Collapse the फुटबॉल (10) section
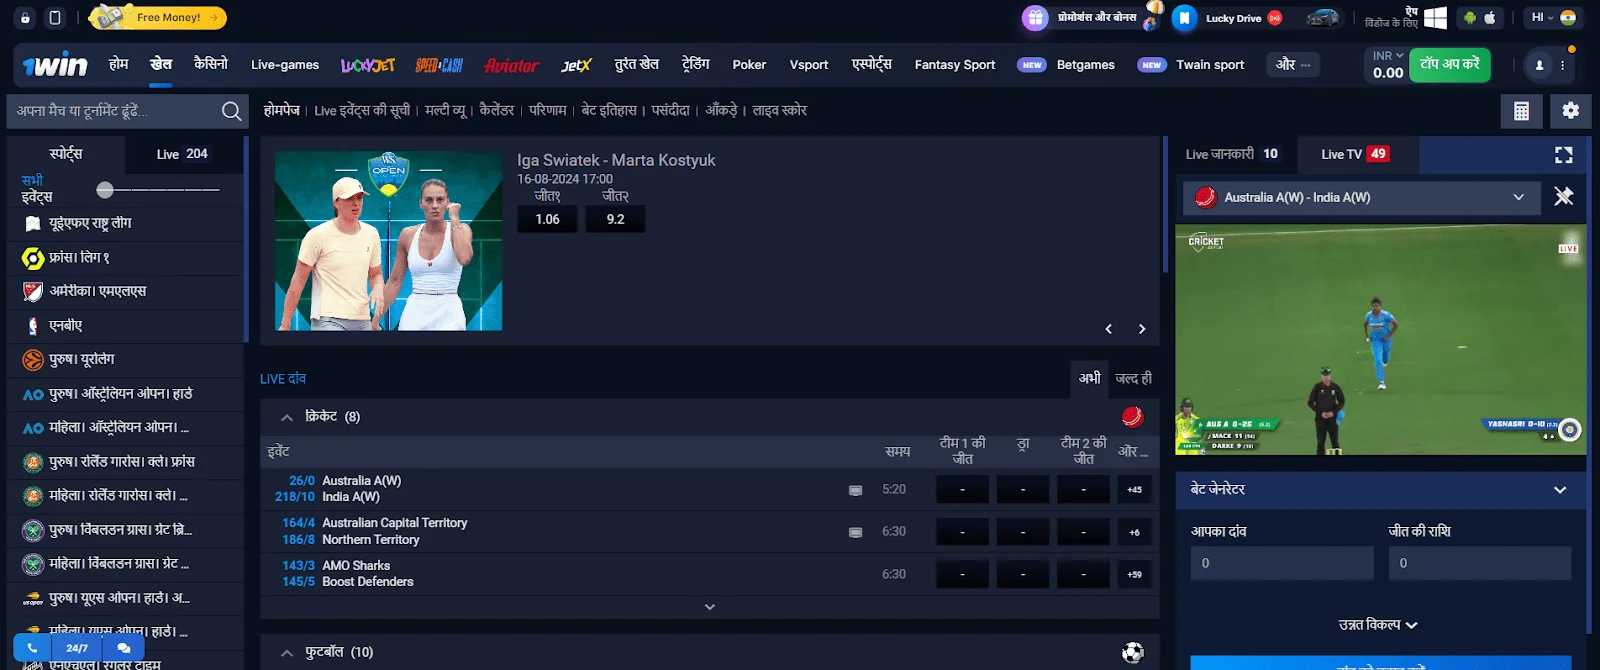Image resolution: width=1600 pixels, height=670 pixels. point(287,653)
